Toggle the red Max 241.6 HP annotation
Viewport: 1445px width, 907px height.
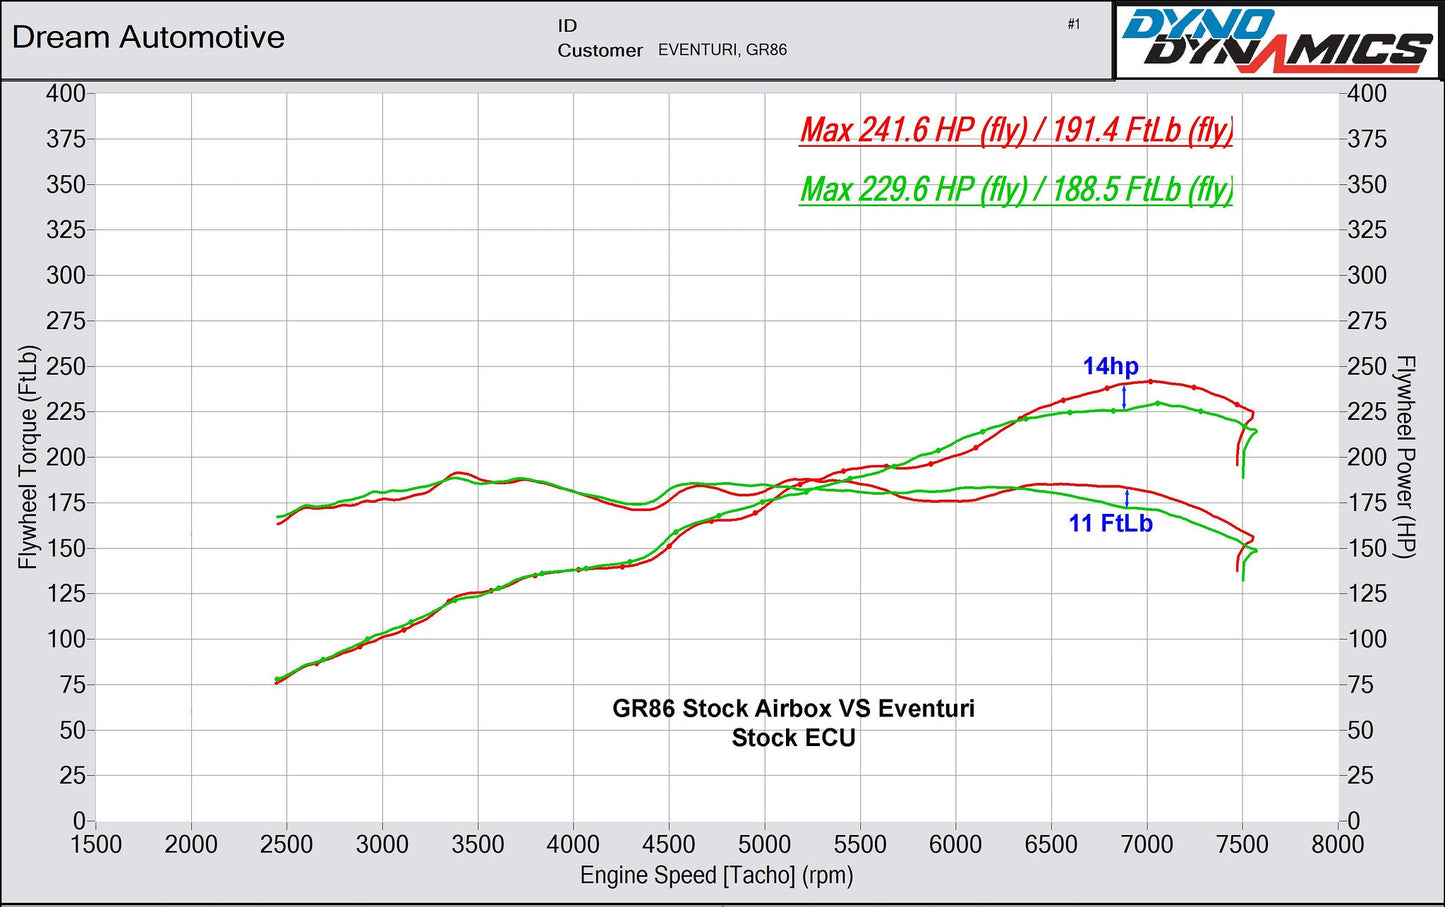tap(1014, 130)
